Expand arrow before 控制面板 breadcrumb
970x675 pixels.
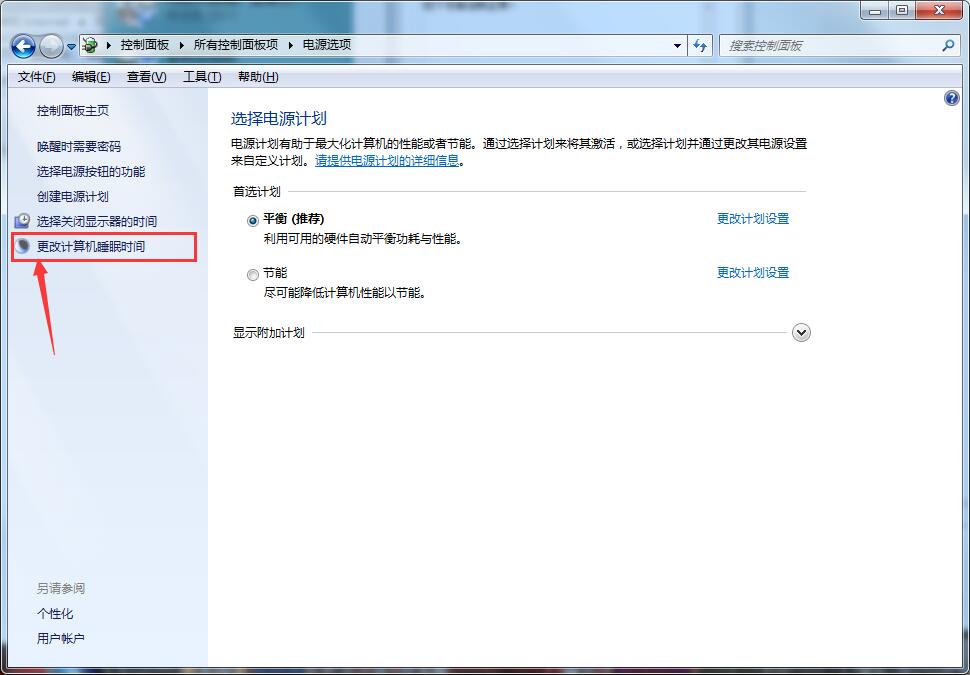click(109, 45)
